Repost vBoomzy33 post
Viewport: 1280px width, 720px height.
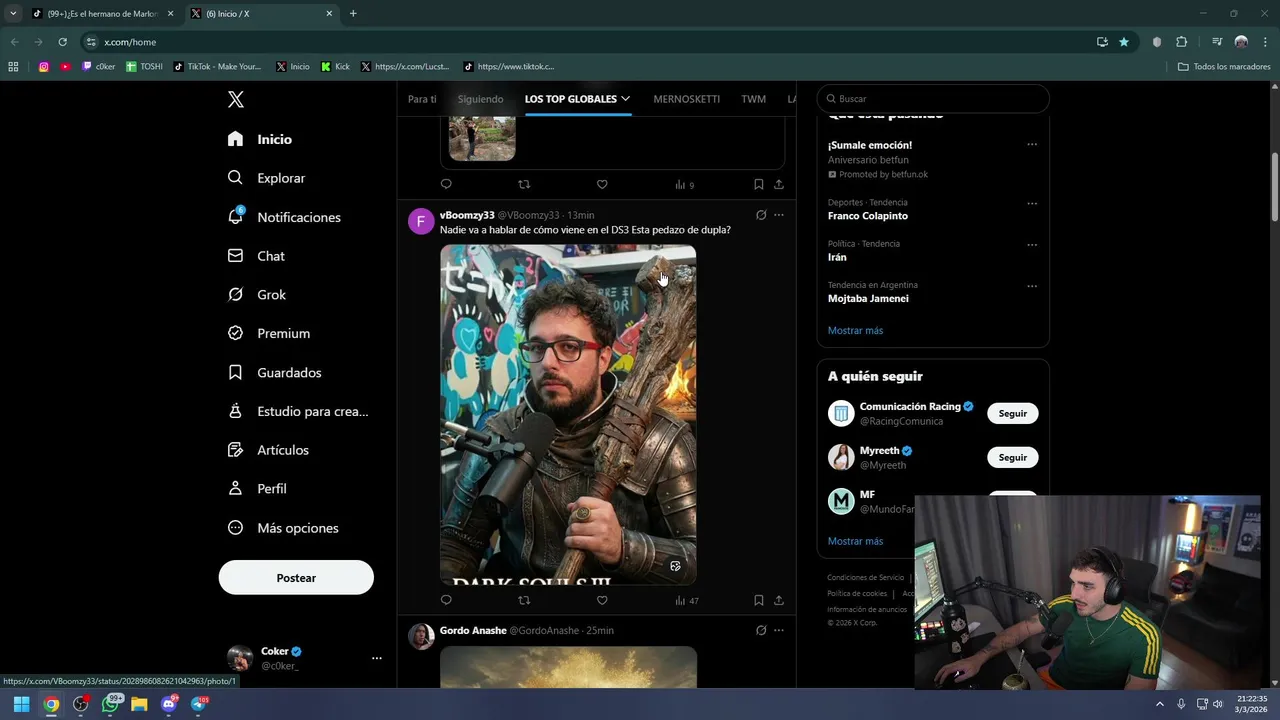pos(524,600)
